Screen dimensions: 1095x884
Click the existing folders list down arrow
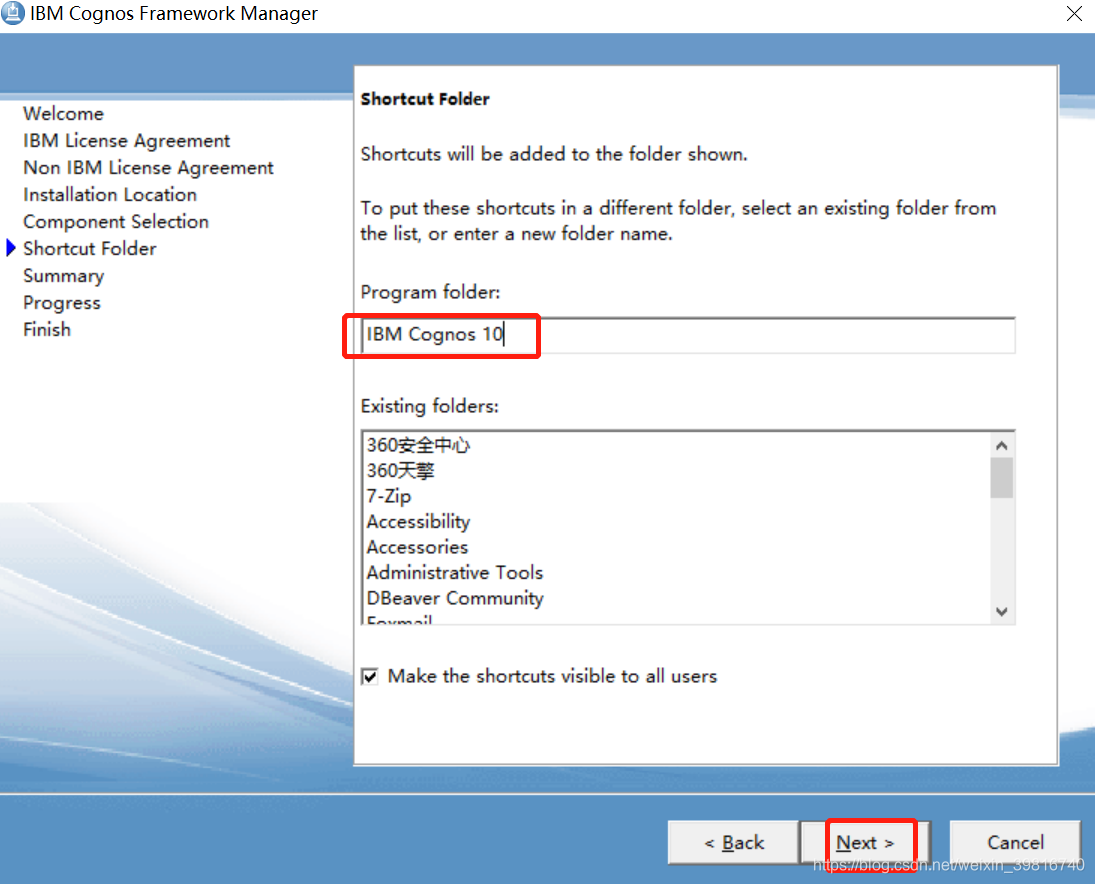point(1001,612)
